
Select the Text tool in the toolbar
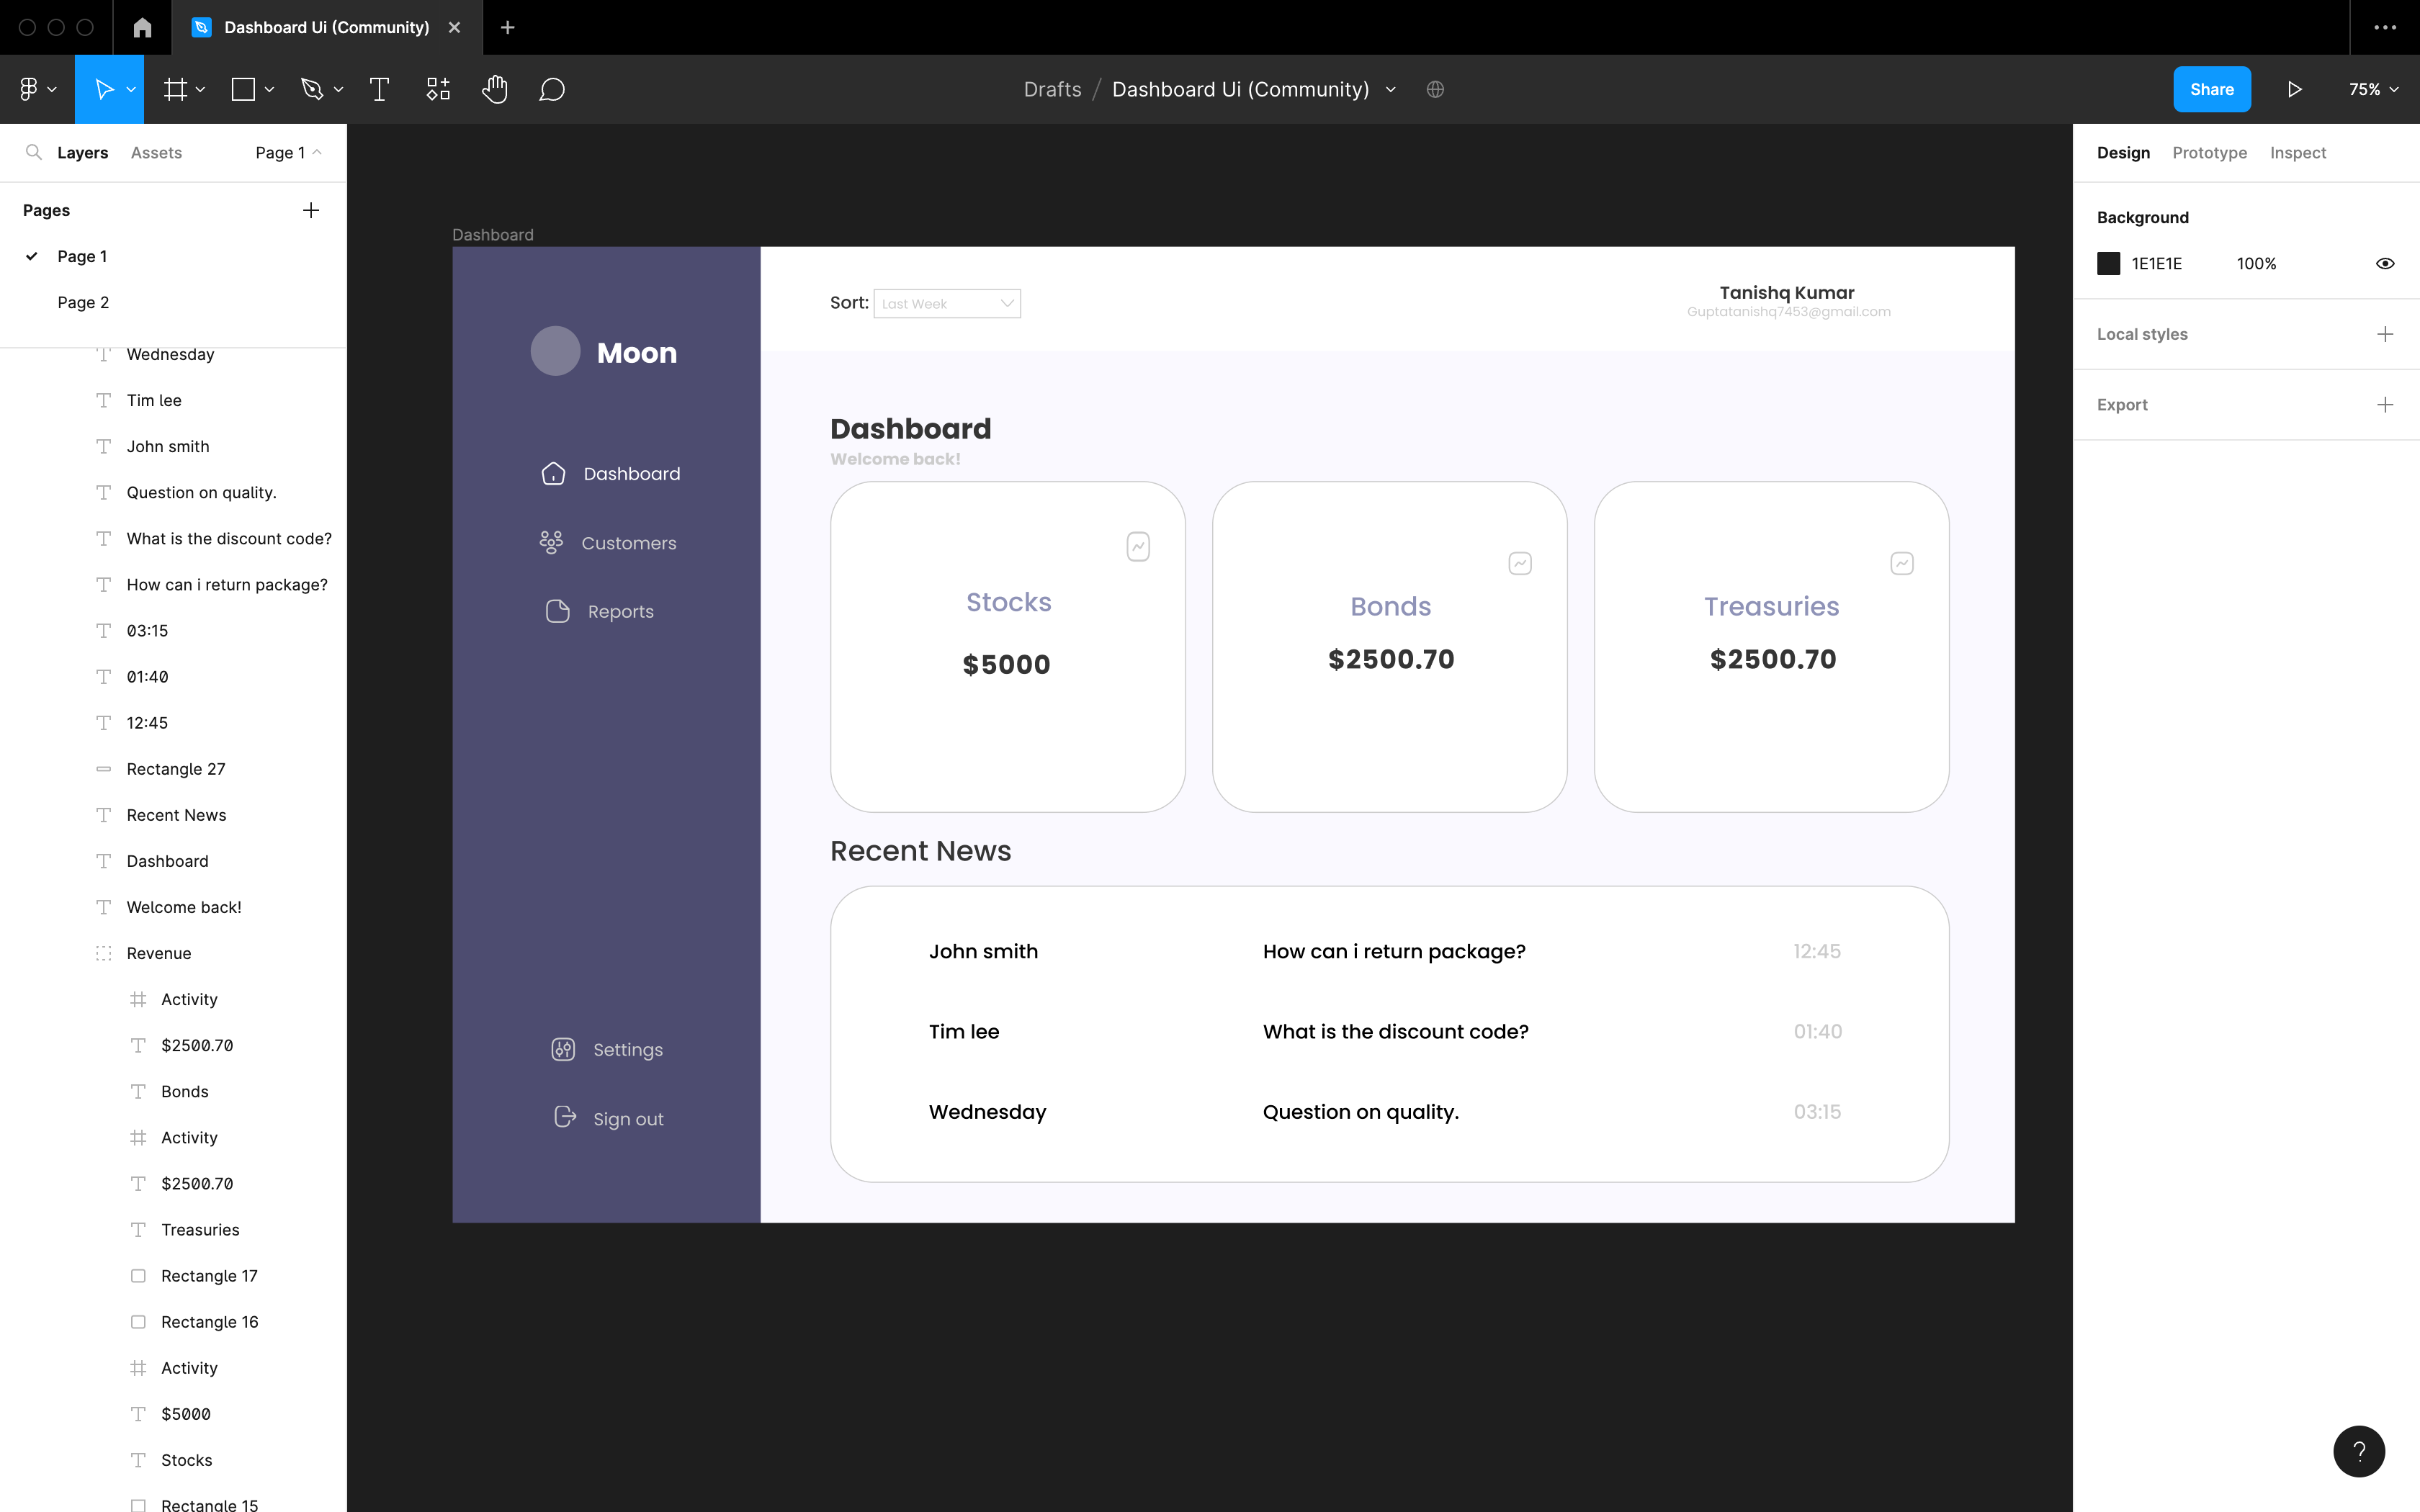point(378,89)
